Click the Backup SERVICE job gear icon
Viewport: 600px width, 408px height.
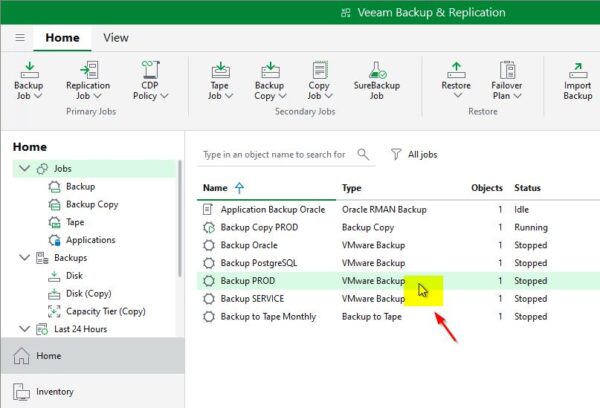[209, 299]
